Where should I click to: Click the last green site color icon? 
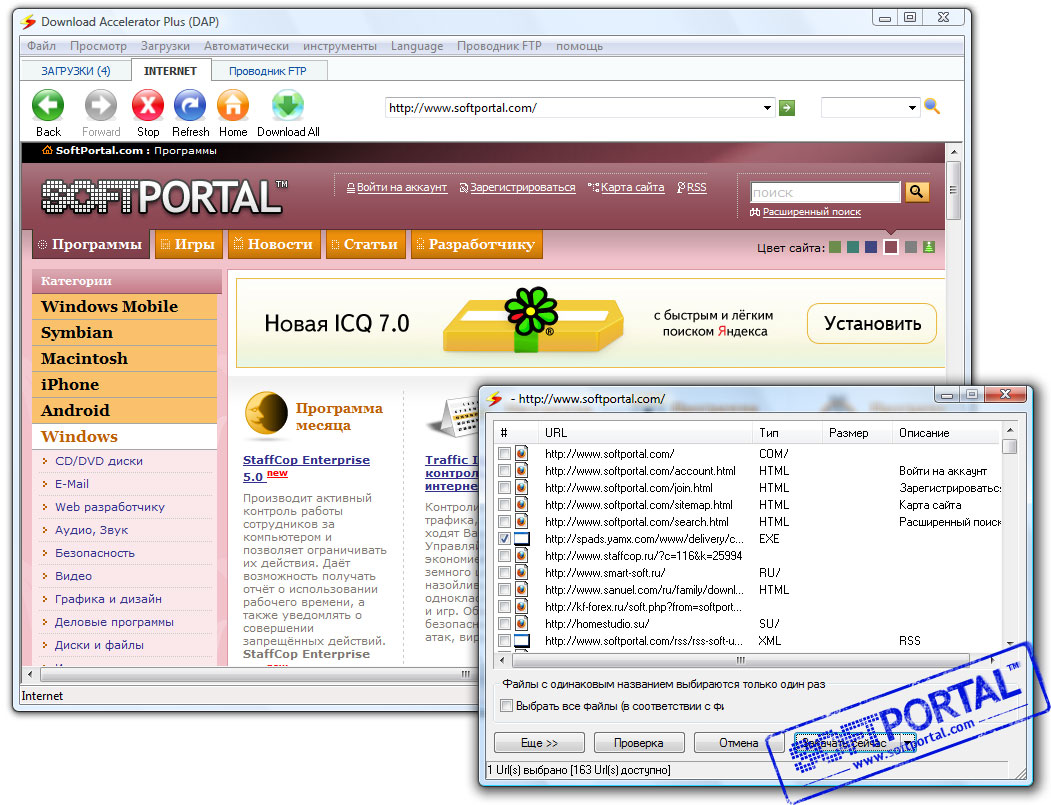pos(929,247)
